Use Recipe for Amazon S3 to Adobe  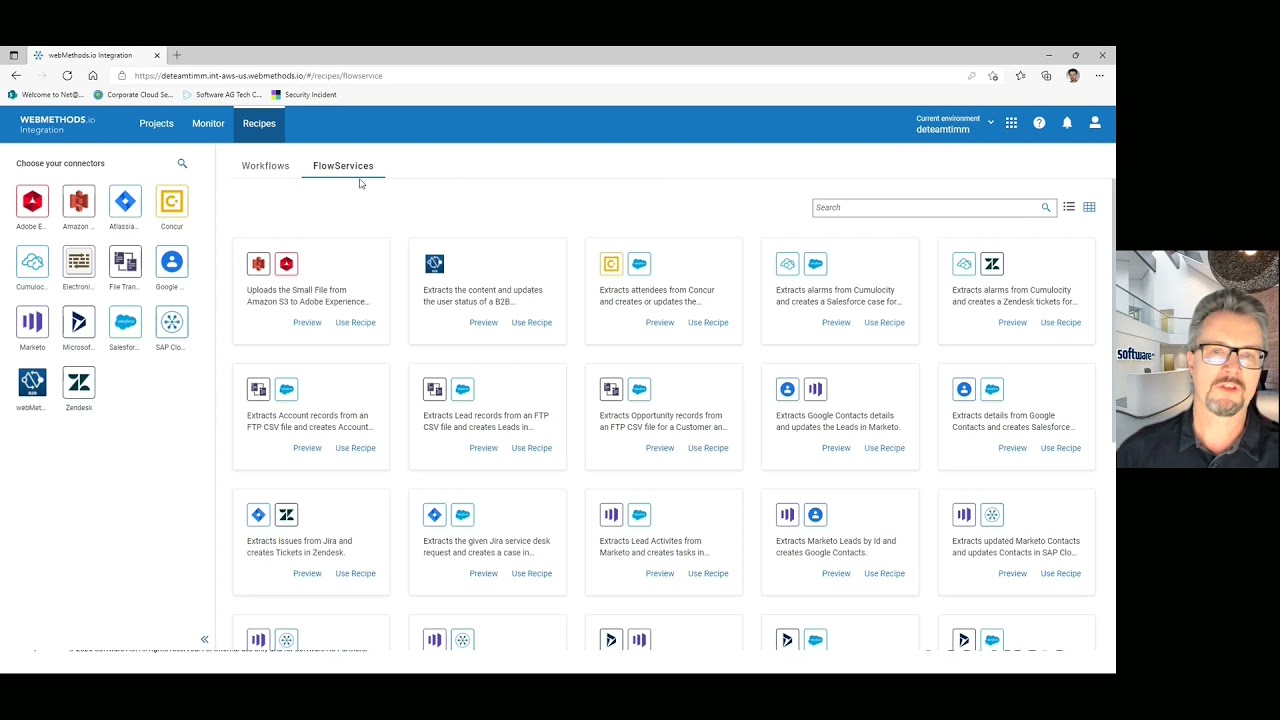(355, 322)
